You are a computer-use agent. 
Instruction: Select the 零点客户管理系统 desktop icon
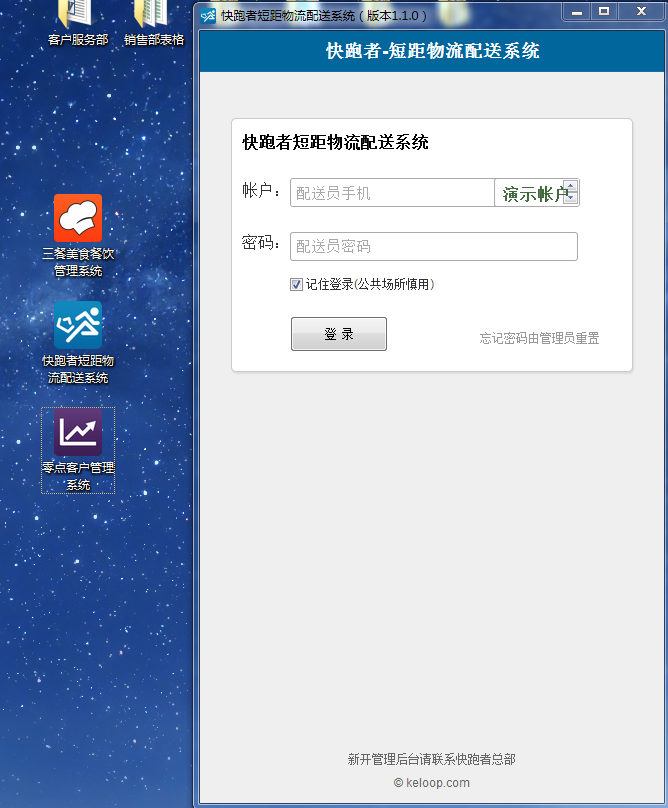(78, 450)
